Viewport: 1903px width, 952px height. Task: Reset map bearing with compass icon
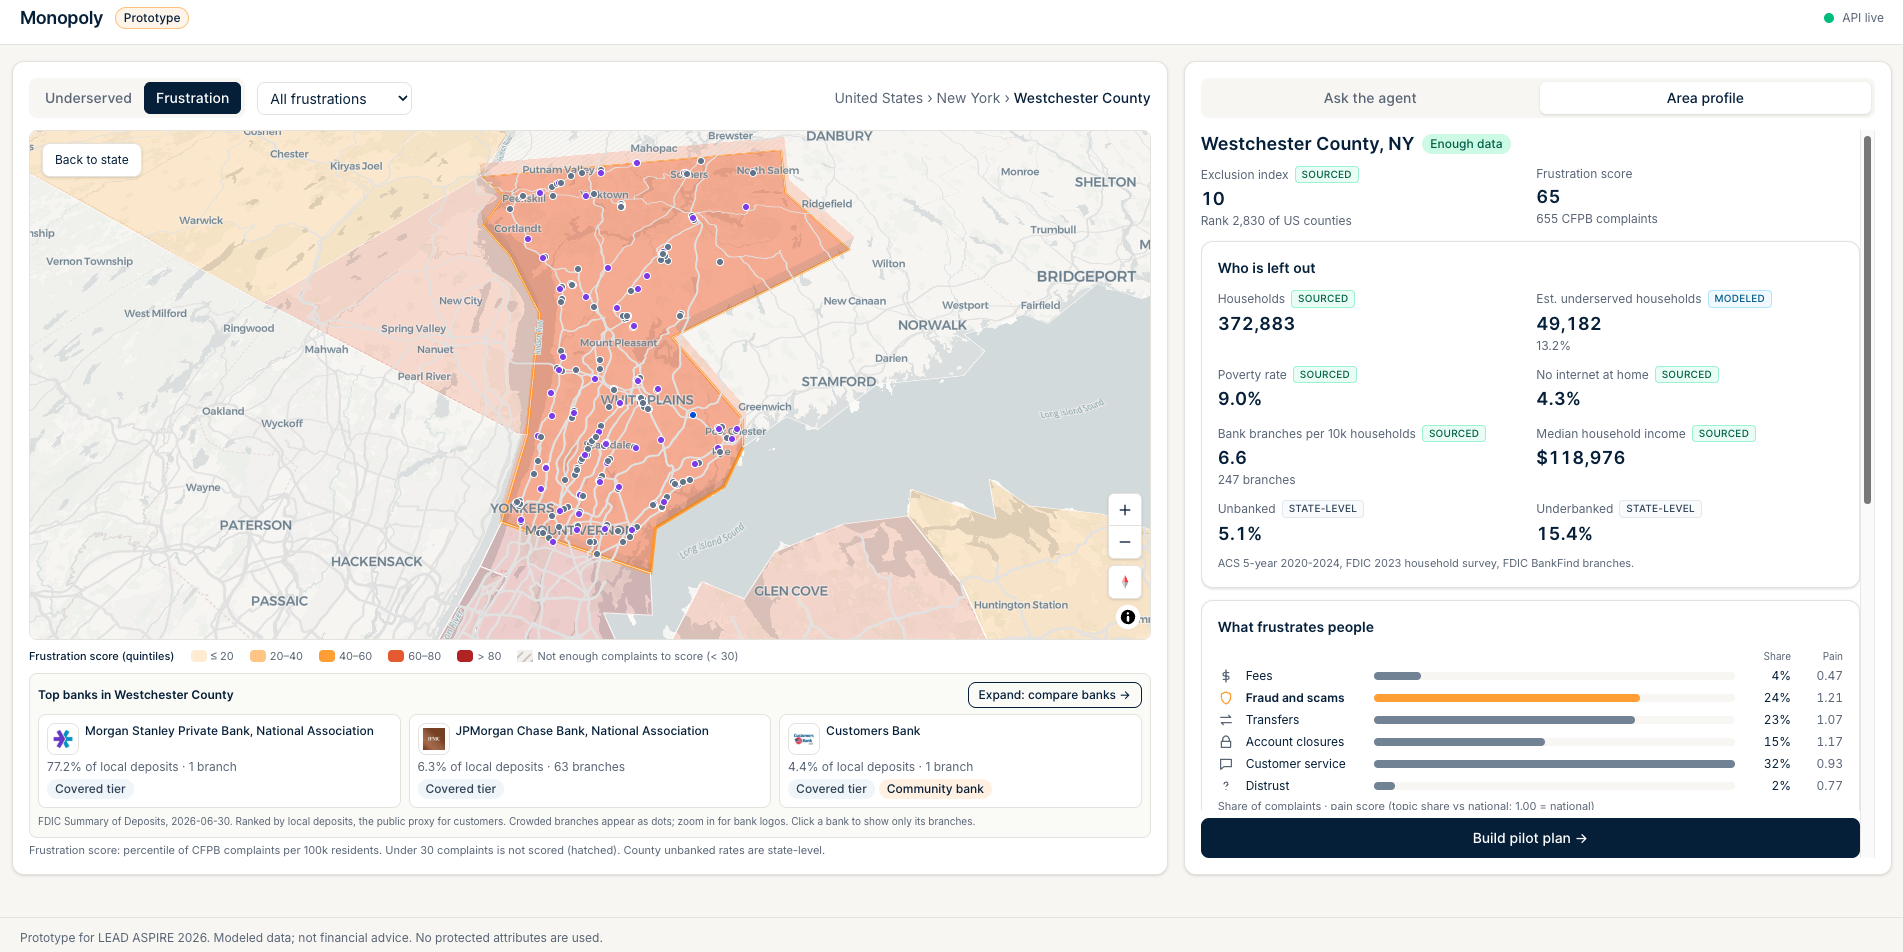[x=1125, y=582]
